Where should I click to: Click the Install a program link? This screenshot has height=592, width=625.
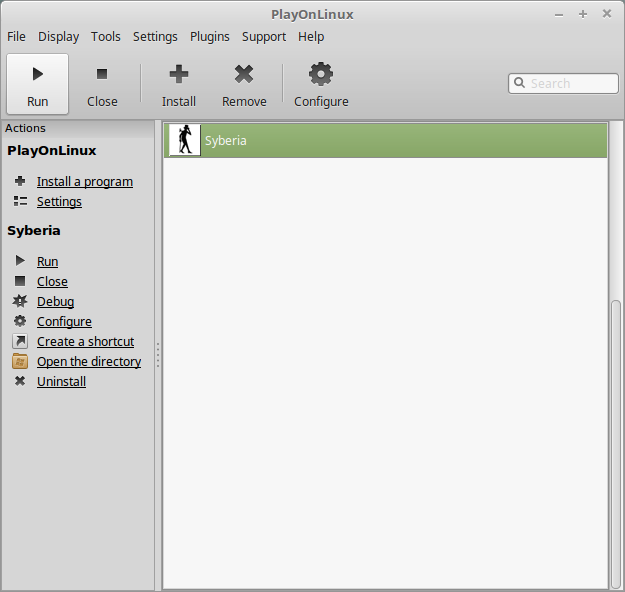coord(85,182)
